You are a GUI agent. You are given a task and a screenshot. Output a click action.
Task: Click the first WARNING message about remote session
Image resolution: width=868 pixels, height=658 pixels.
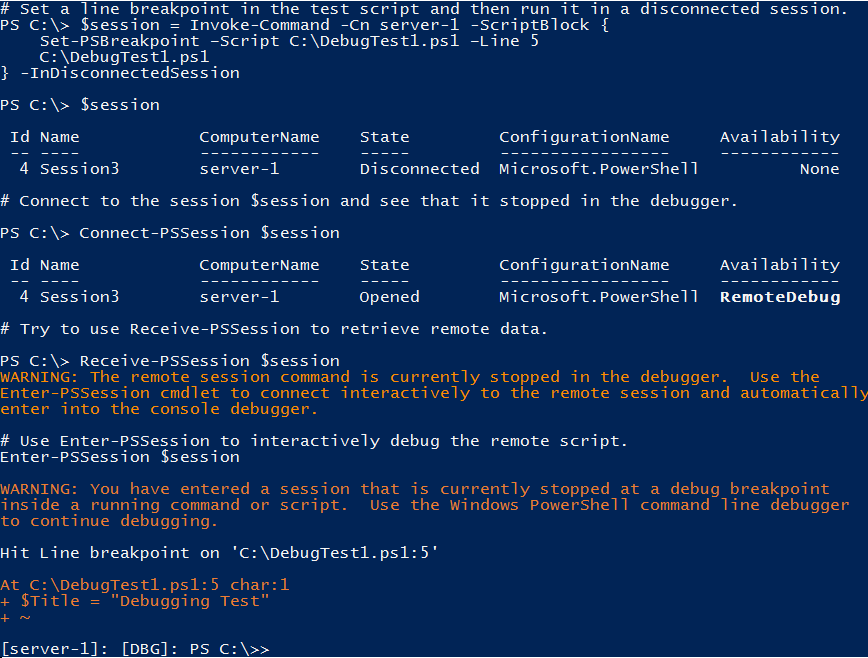tap(434, 393)
